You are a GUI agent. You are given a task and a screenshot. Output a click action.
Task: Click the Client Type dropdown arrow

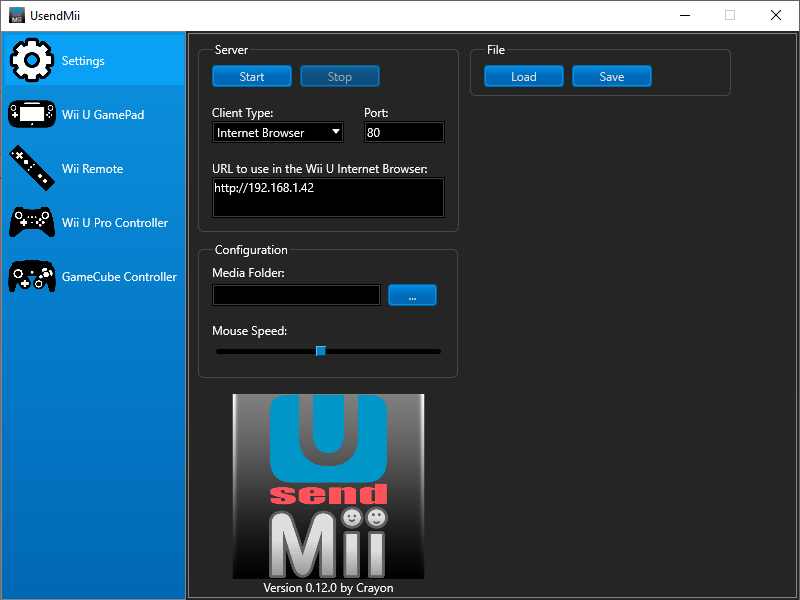tap(335, 132)
